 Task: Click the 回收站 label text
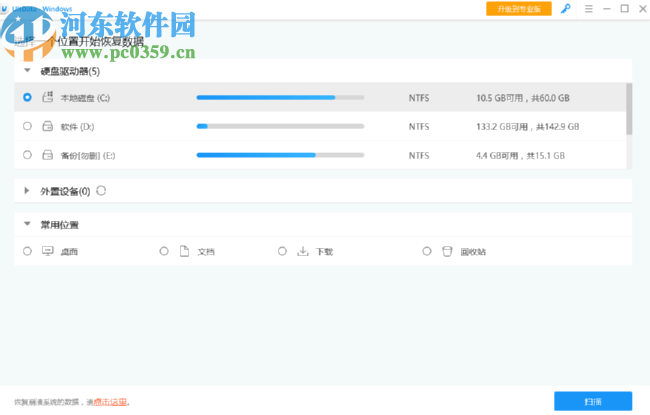[x=473, y=252]
